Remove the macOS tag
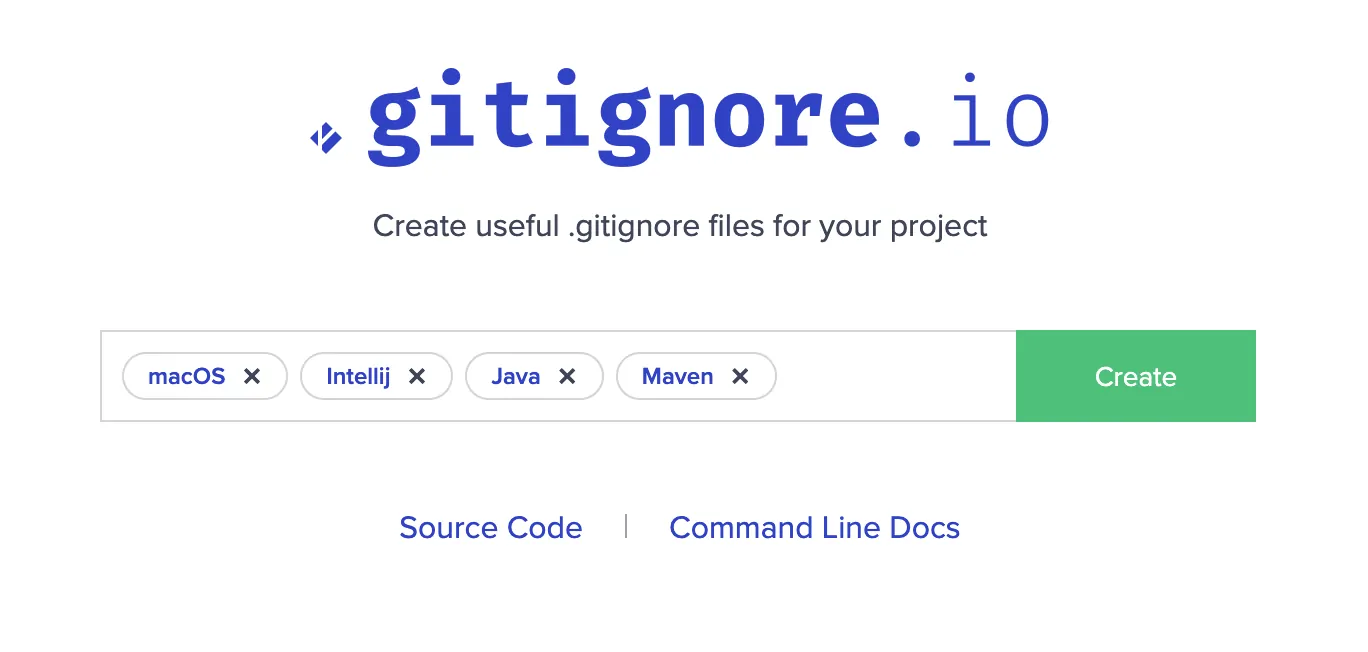 coord(252,377)
